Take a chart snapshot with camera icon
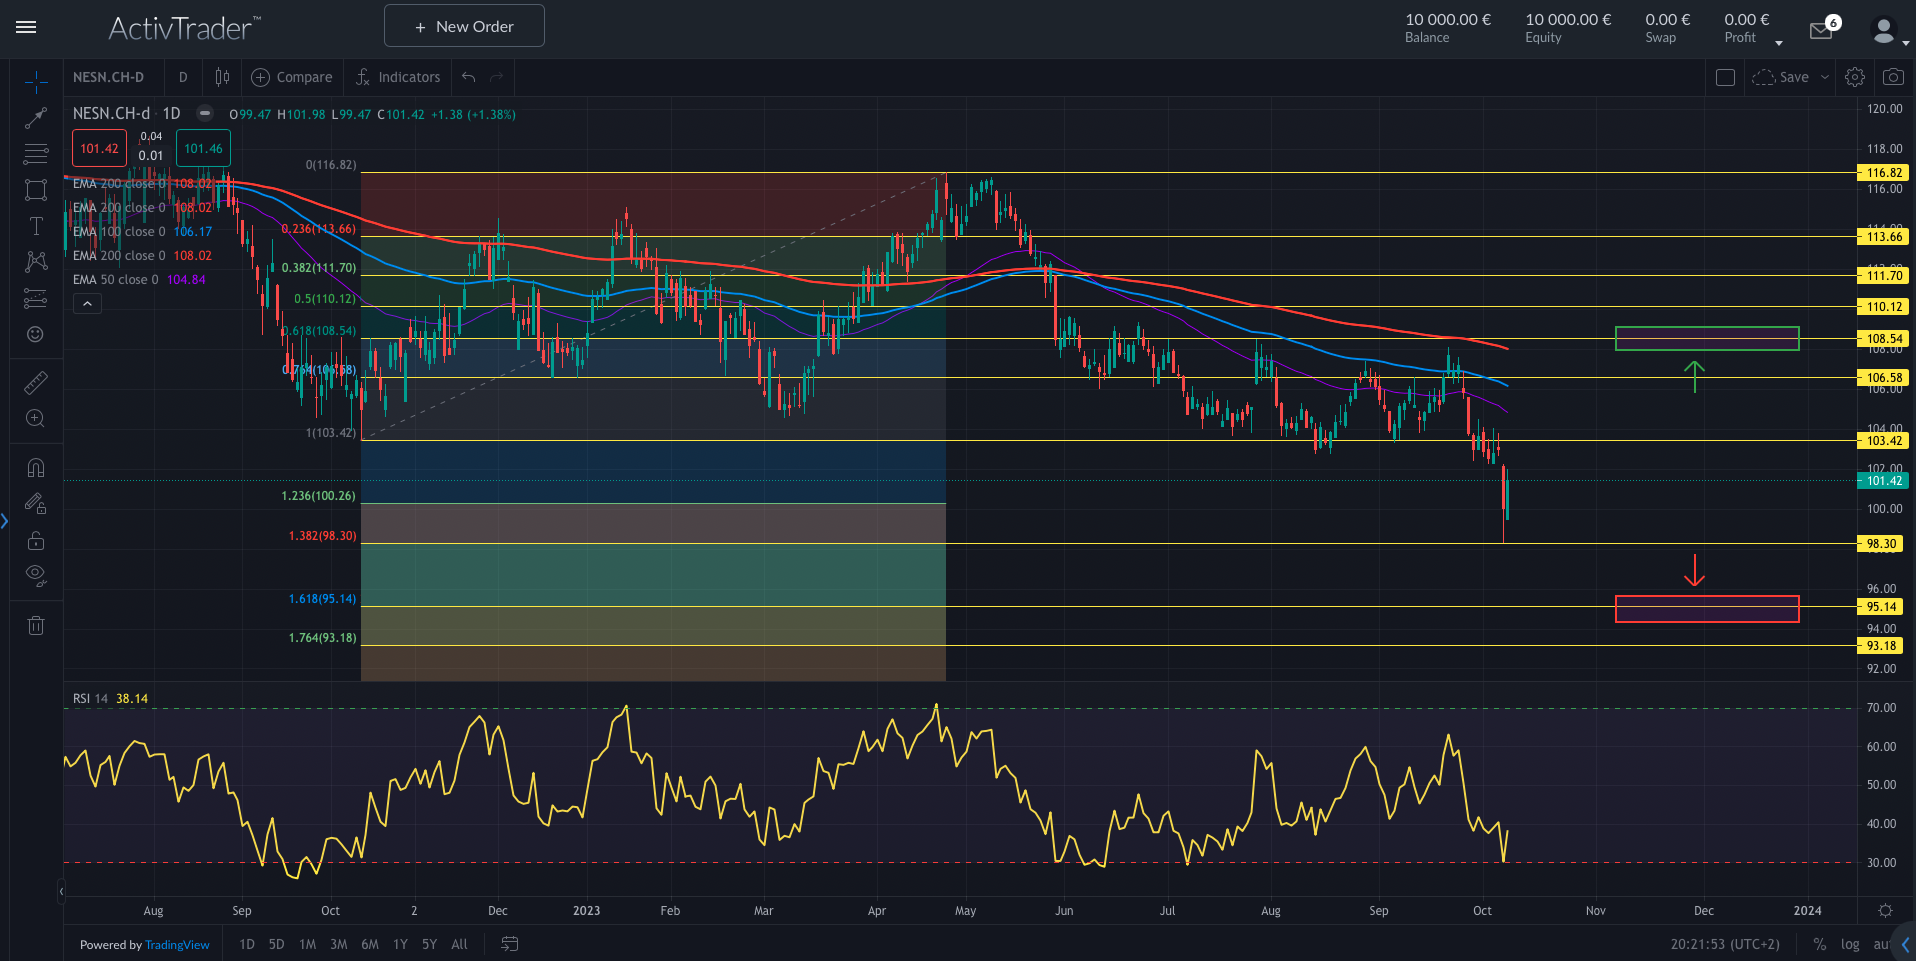The height and width of the screenshot is (961, 1916). point(1892,76)
